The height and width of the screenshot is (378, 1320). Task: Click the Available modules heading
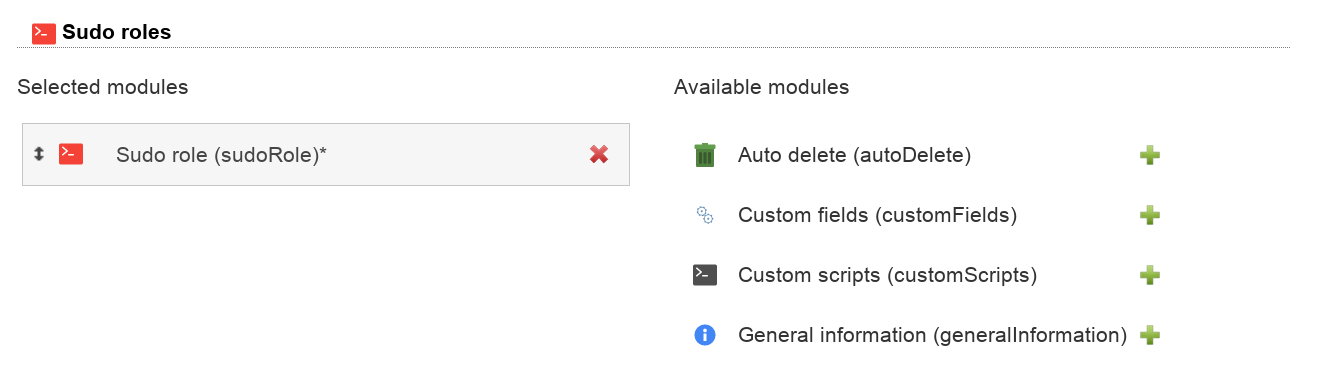coord(762,87)
